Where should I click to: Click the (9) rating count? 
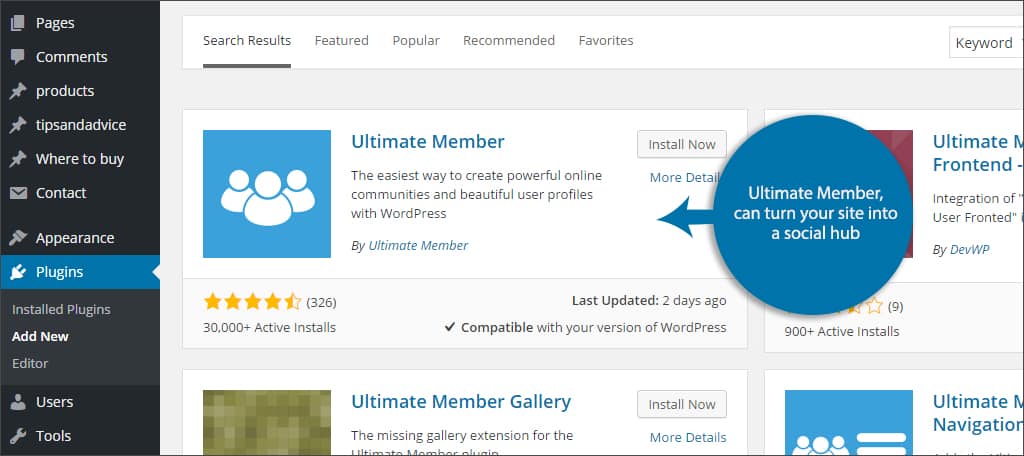895,306
